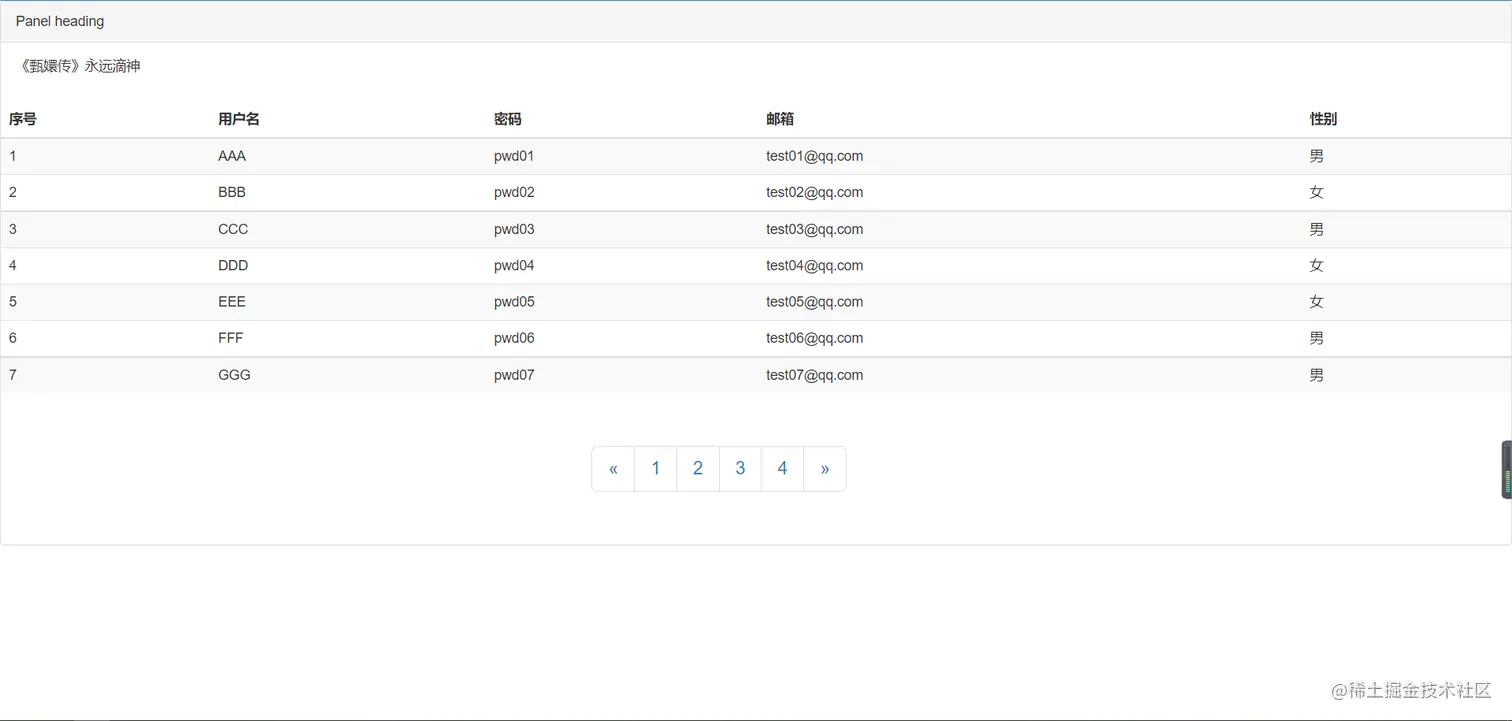Image resolution: width=1512 pixels, height=721 pixels.
Task: Click serial number cell in DDD row
Action: 13,265
